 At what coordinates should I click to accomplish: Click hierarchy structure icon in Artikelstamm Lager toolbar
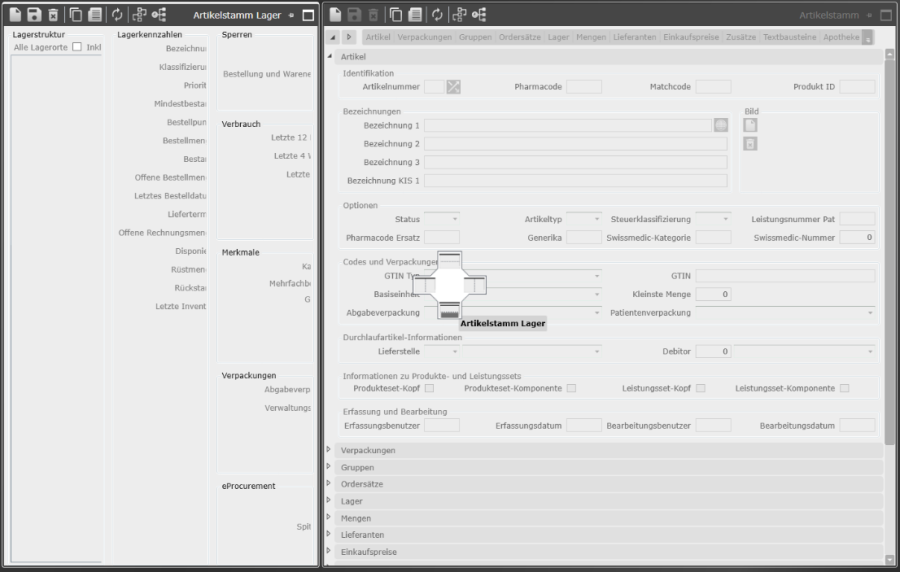click(x=139, y=15)
